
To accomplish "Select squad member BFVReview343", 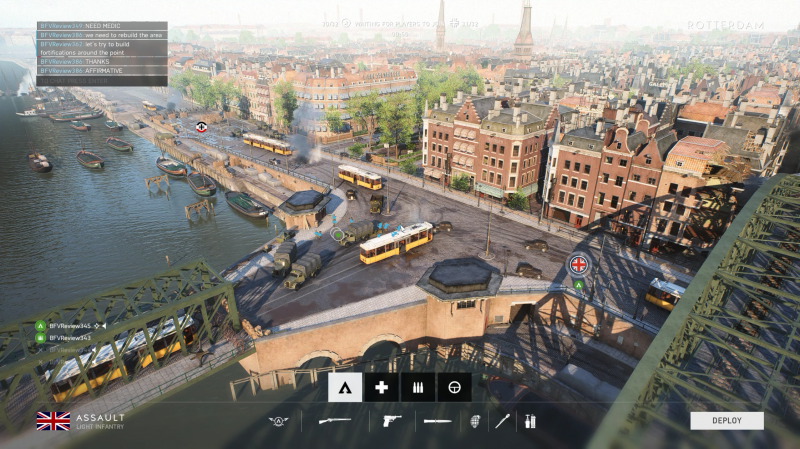I will [x=70, y=338].
